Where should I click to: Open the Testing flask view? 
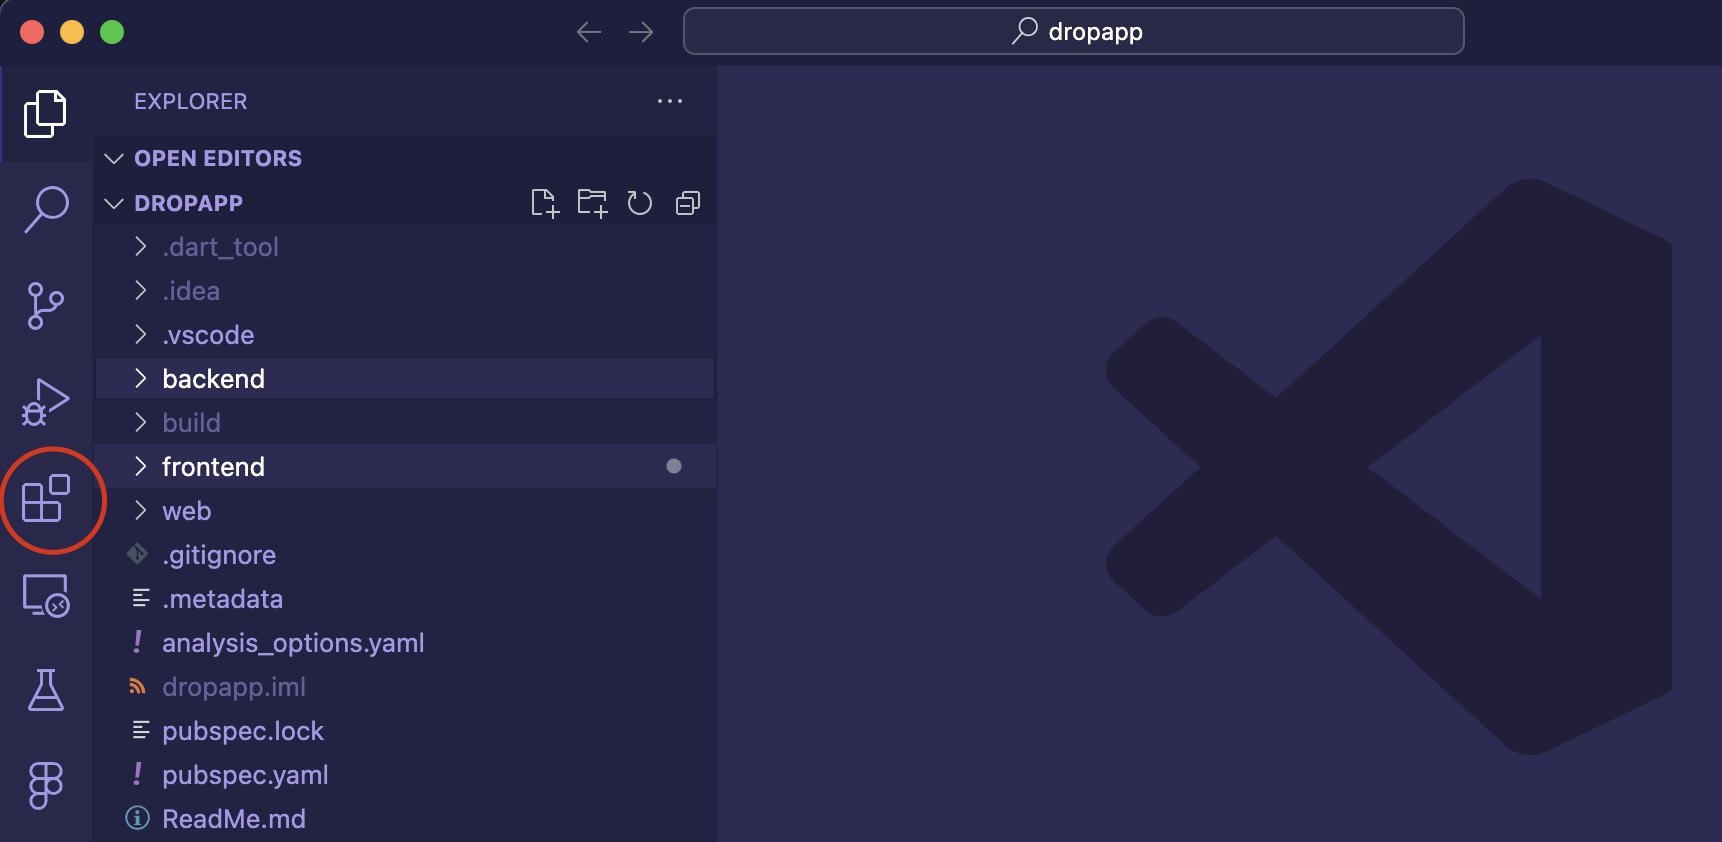(x=46, y=690)
